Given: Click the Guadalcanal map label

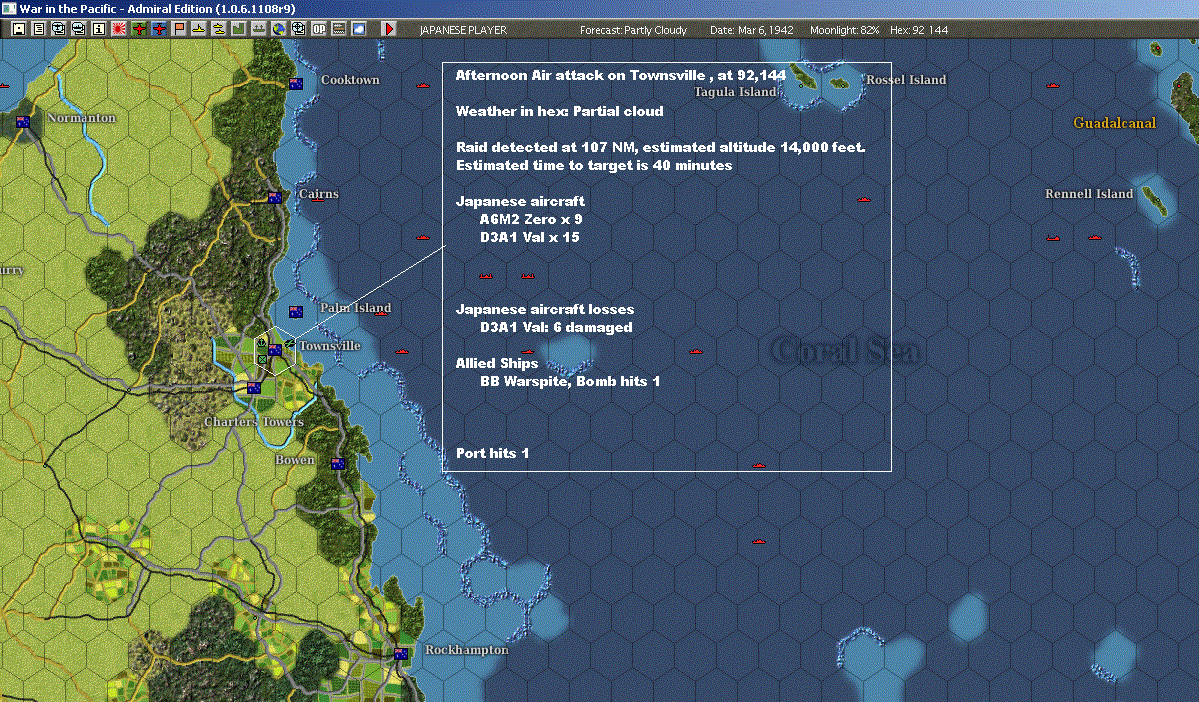Looking at the screenshot, I should point(1115,122).
